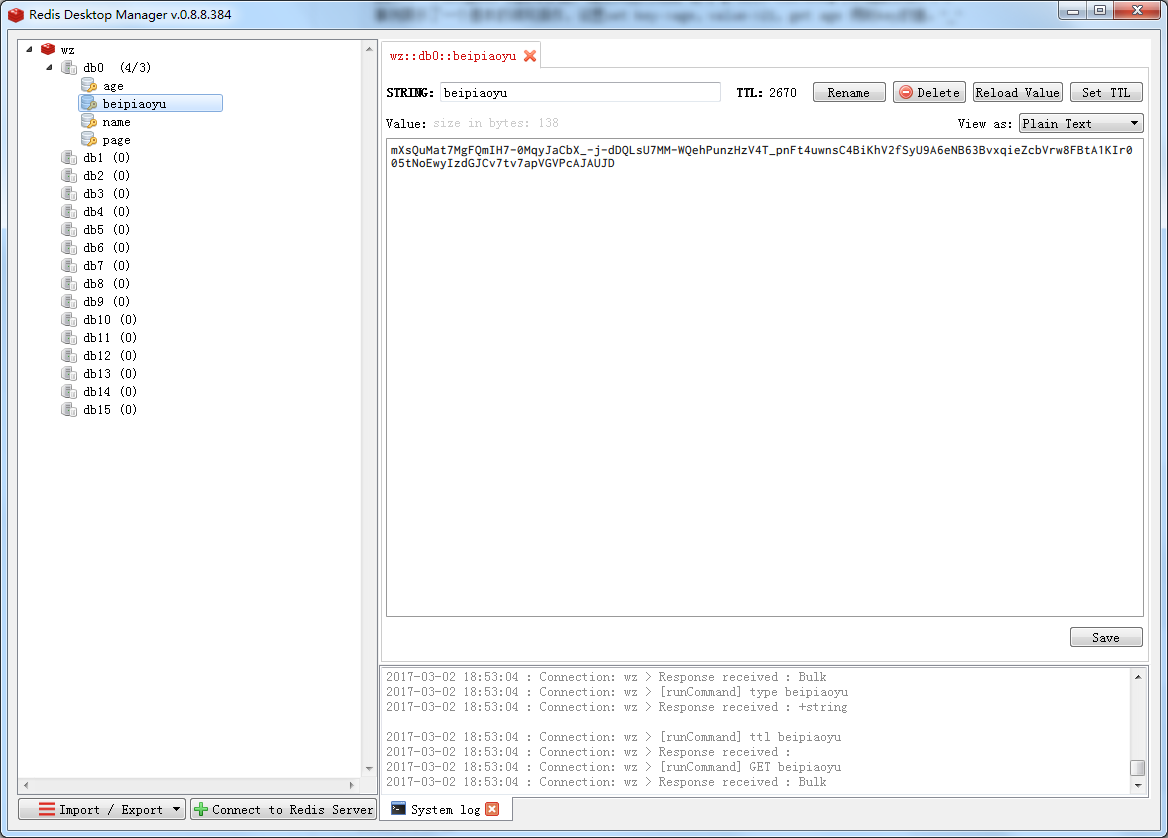
Task: Click Reload Value button
Action: [1018, 92]
